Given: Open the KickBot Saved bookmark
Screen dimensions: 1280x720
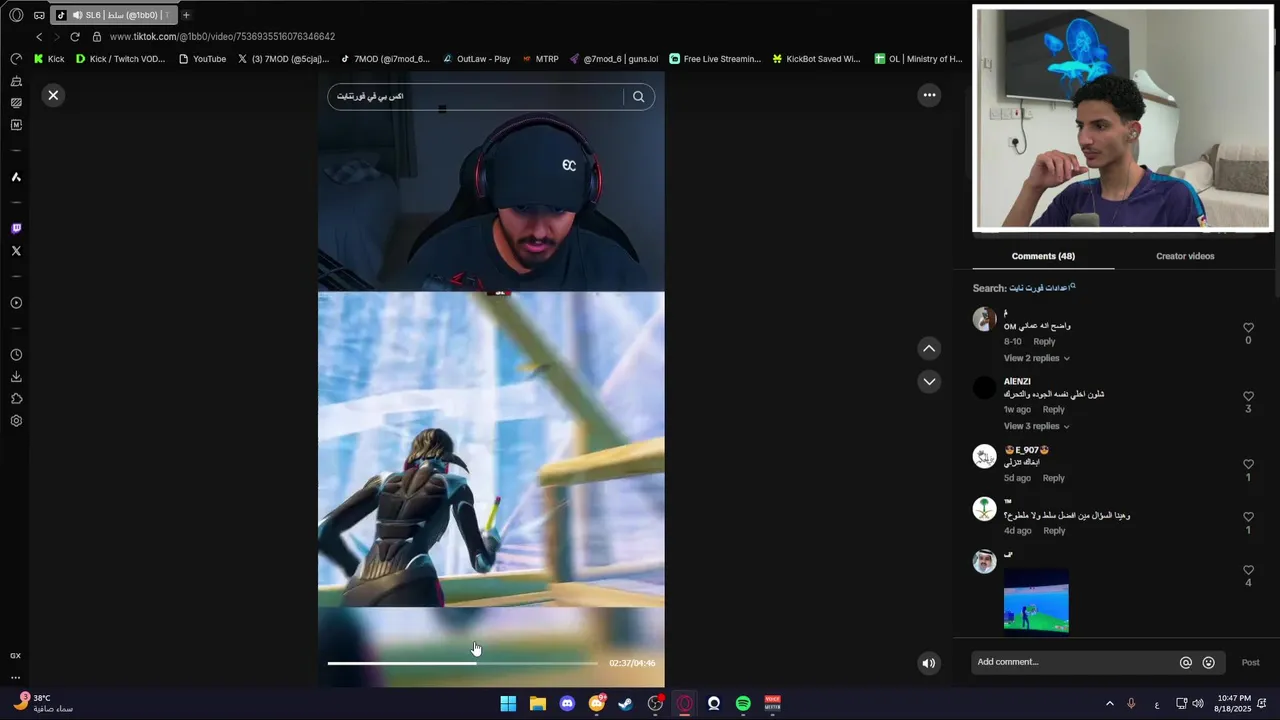Looking at the screenshot, I should pyautogui.click(x=816, y=59).
